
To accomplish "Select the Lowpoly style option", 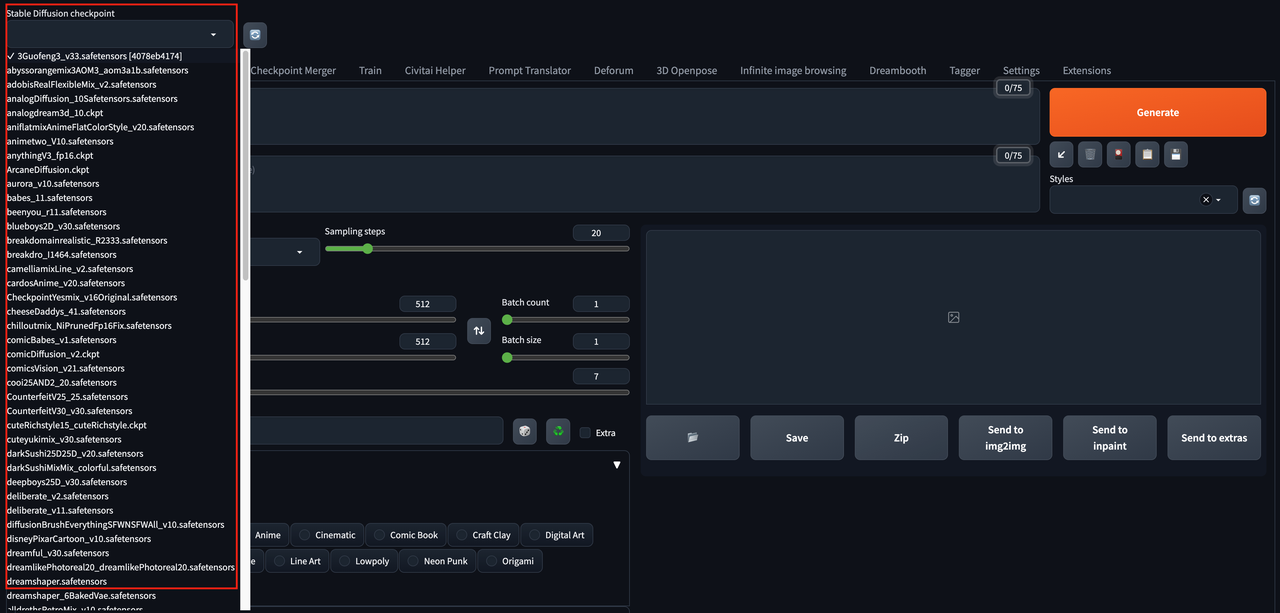I will (x=363, y=561).
